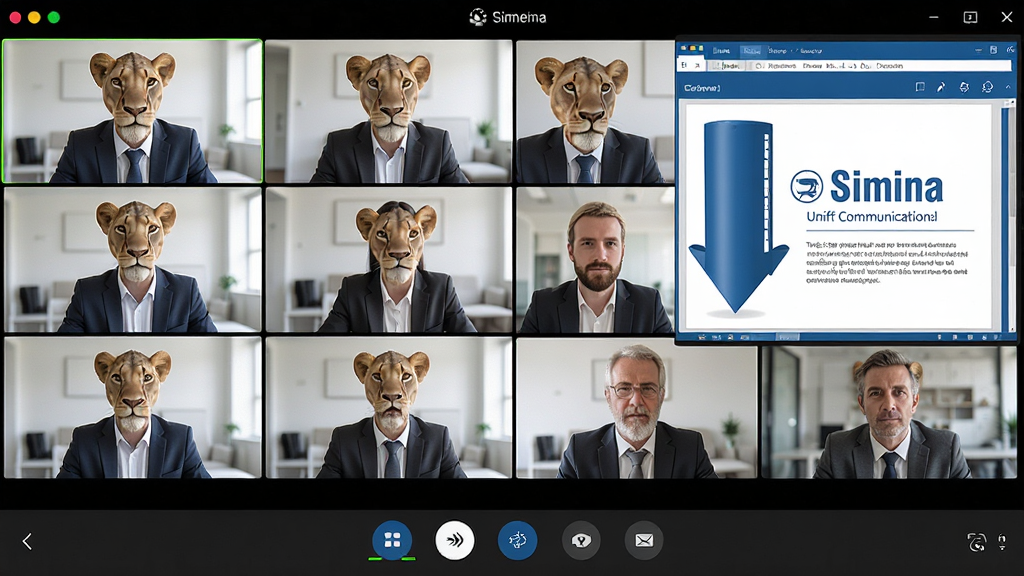This screenshot has width=1024, height=576.
Task: Click the white double-chevron forward button
Action: click(455, 540)
